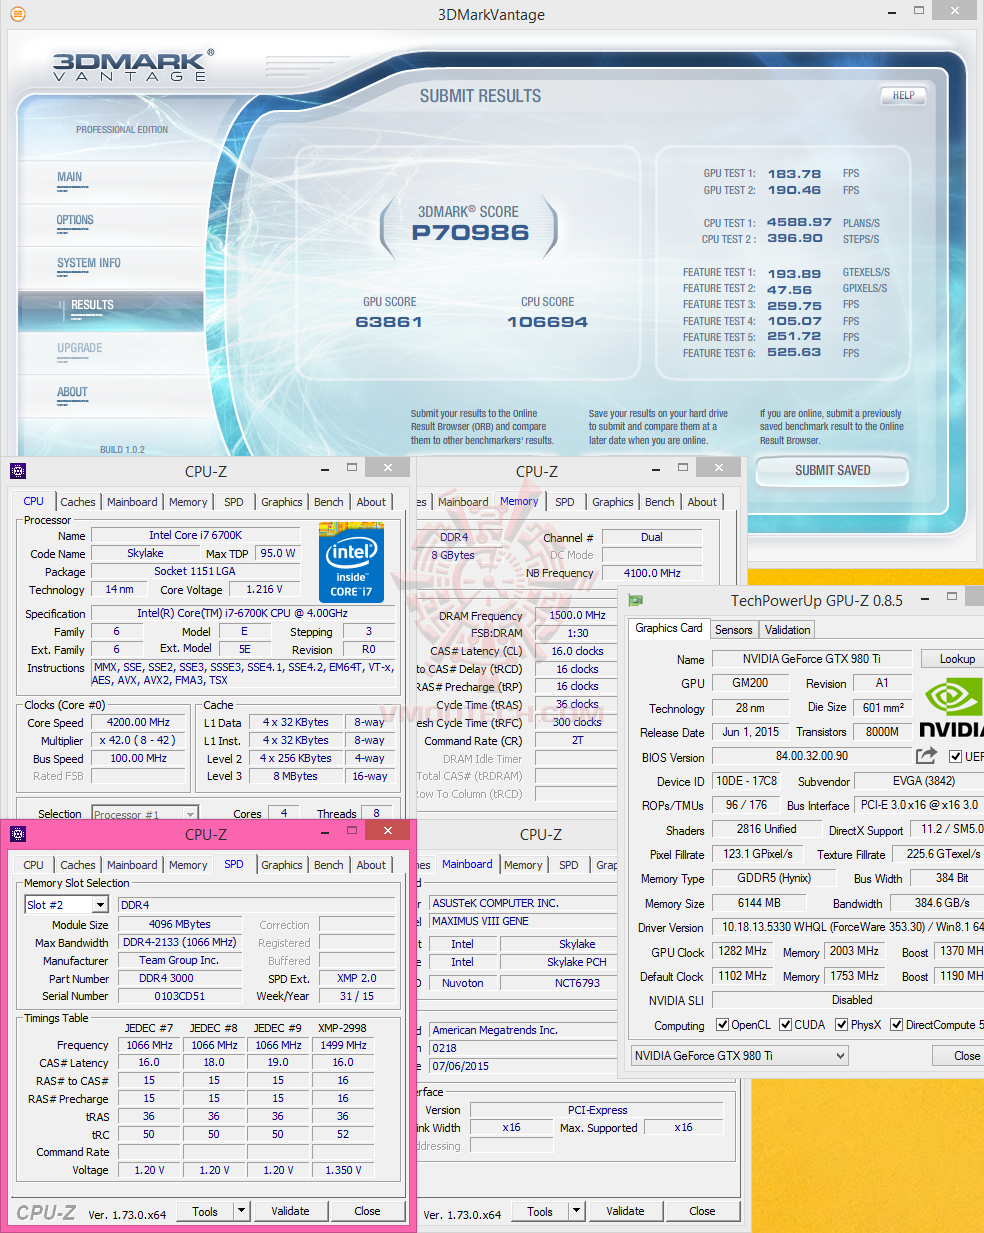Image resolution: width=984 pixels, height=1233 pixels.
Task: Open Graphics tab in CPU-Z DRAM Frequency window
Action: coord(613,502)
